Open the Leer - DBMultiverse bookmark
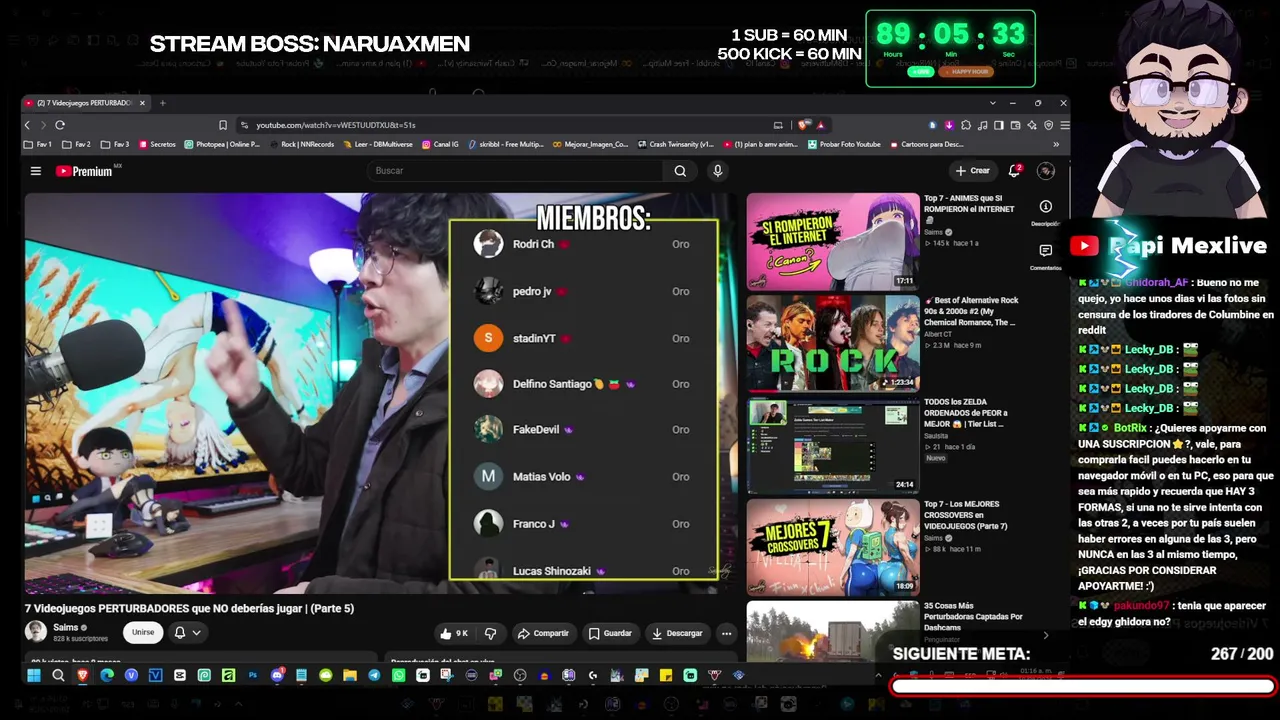Screen dimensions: 1280x720 tap(378, 144)
